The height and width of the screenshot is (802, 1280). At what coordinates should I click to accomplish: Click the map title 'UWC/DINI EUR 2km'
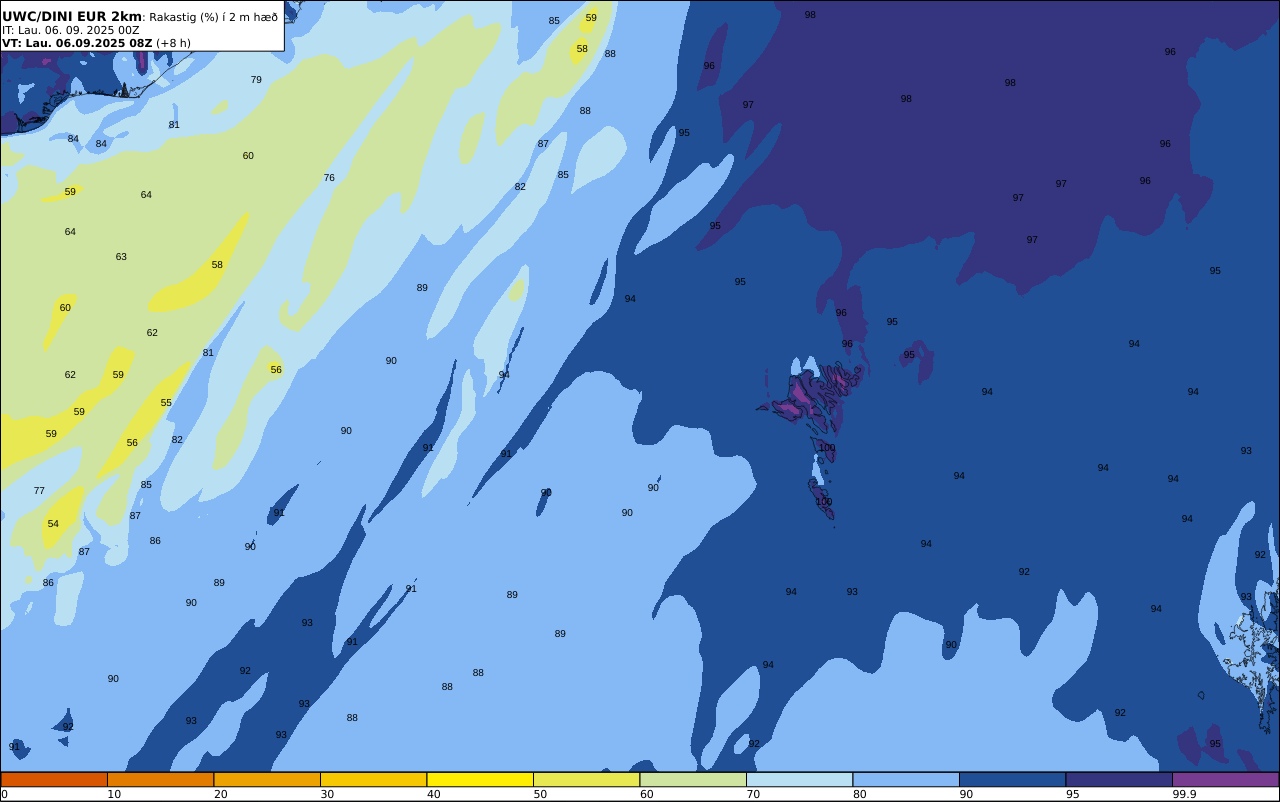72,17
